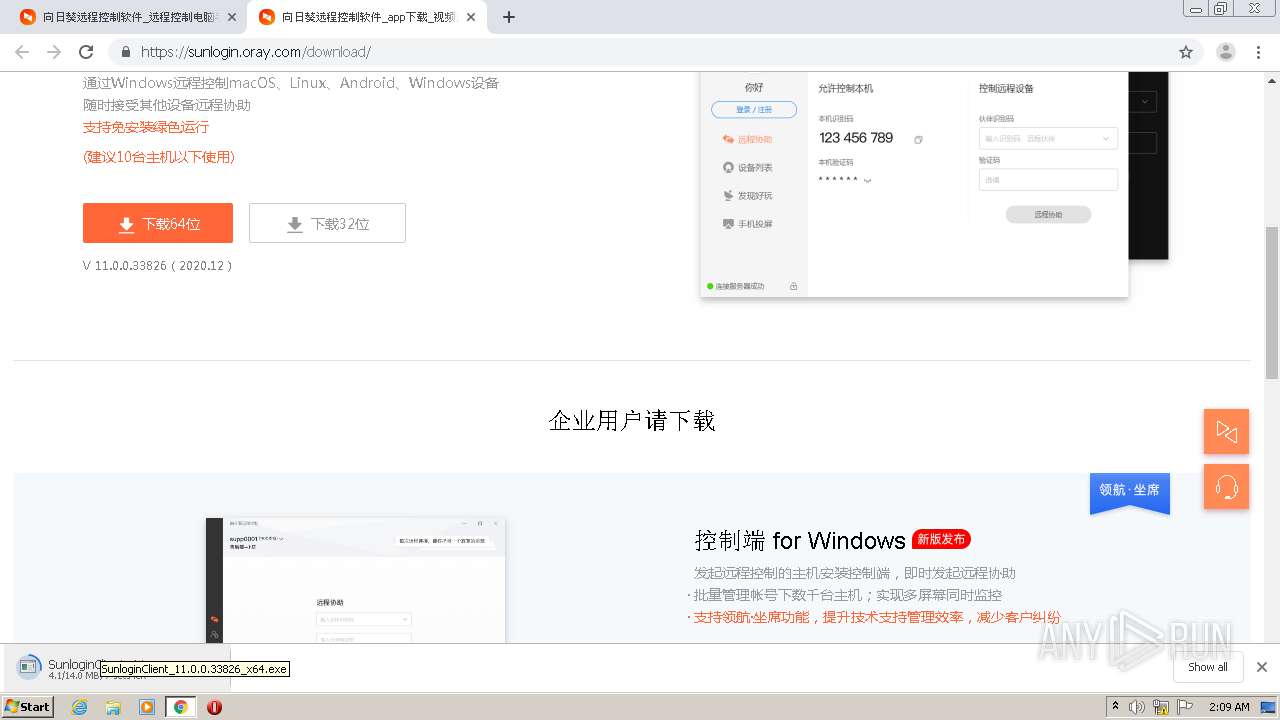Launch Internet Explorer from taskbar
This screenshot has width=1280, height=720.
point(80,707)
